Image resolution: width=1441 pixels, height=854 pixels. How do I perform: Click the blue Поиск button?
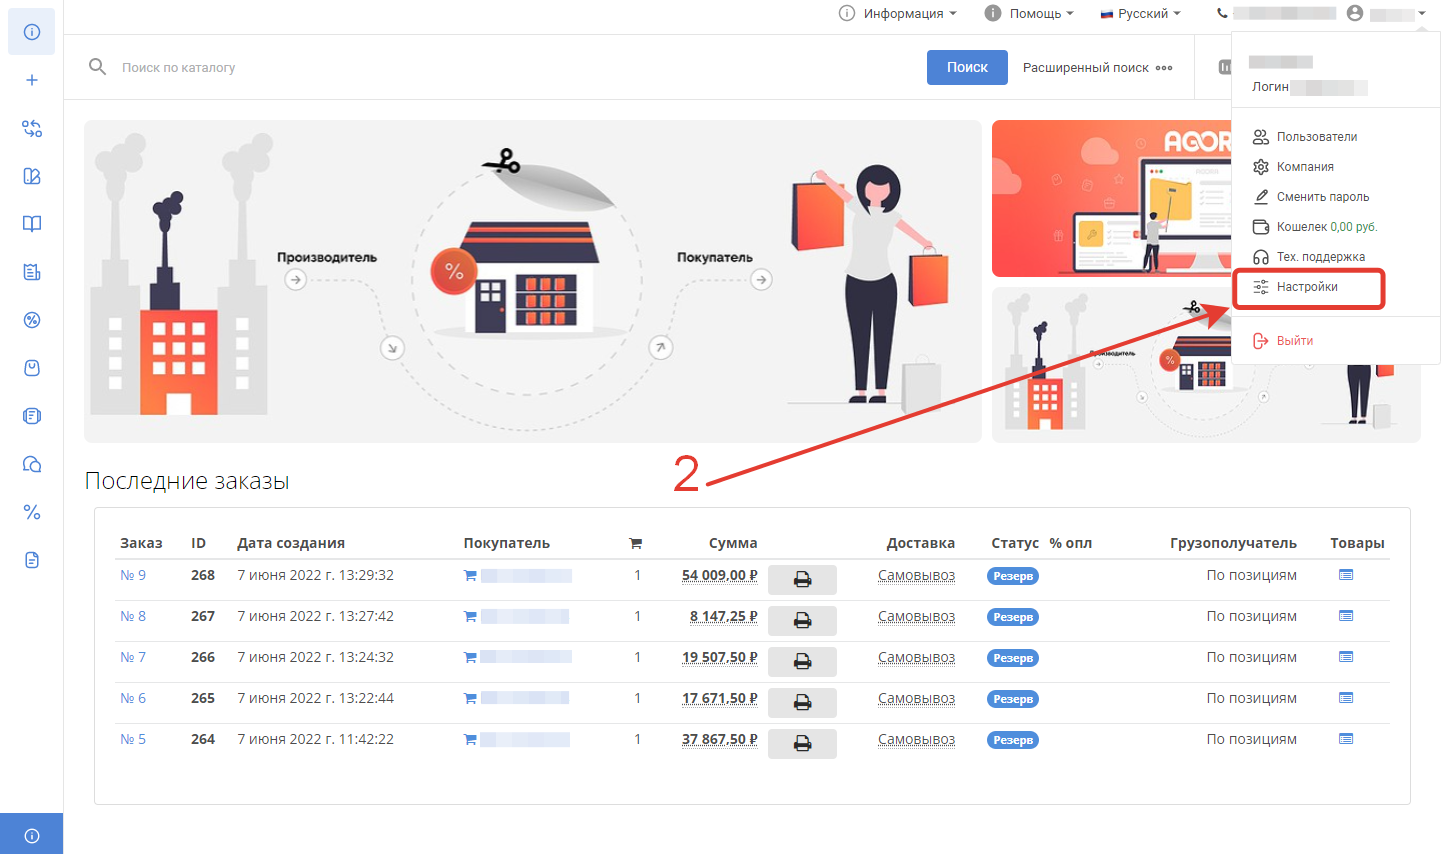[967, 67]
